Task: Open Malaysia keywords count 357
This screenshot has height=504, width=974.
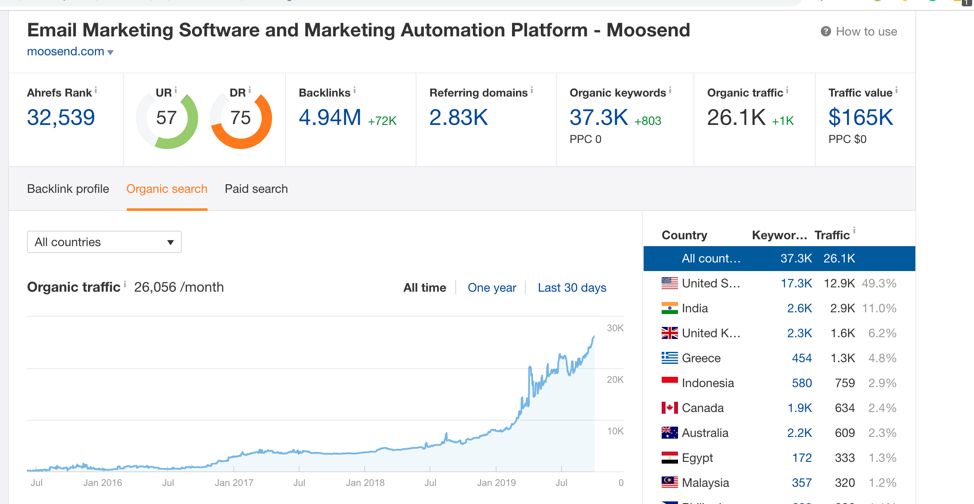Action: coord(802,483)
